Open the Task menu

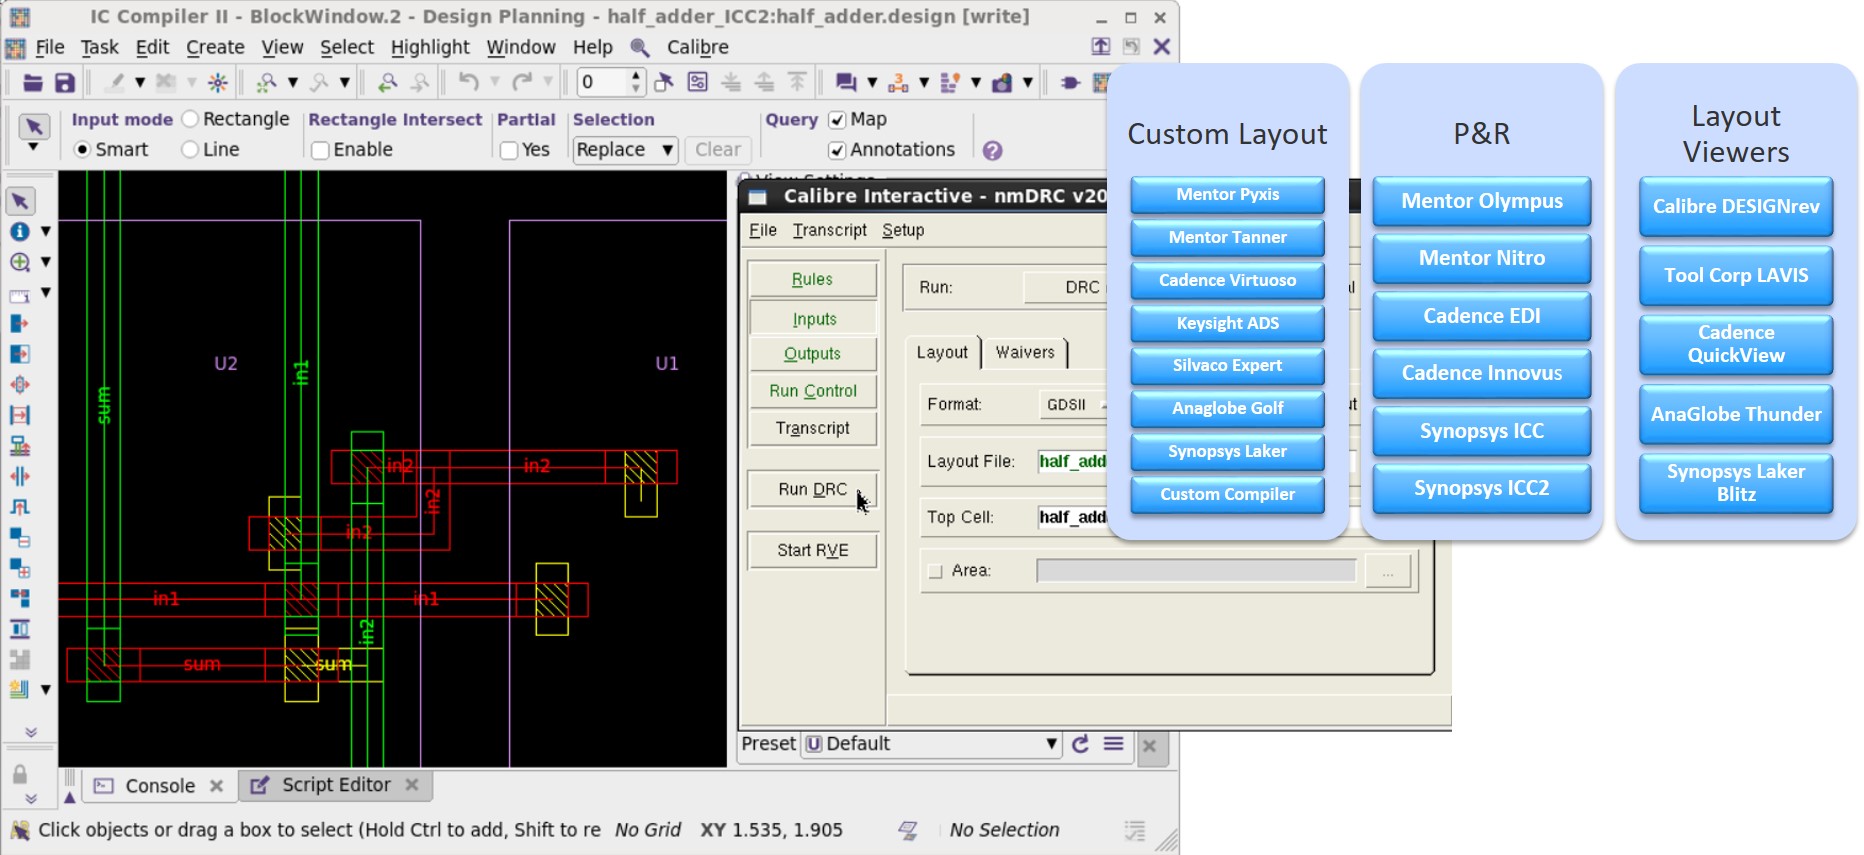coord(99,47)
